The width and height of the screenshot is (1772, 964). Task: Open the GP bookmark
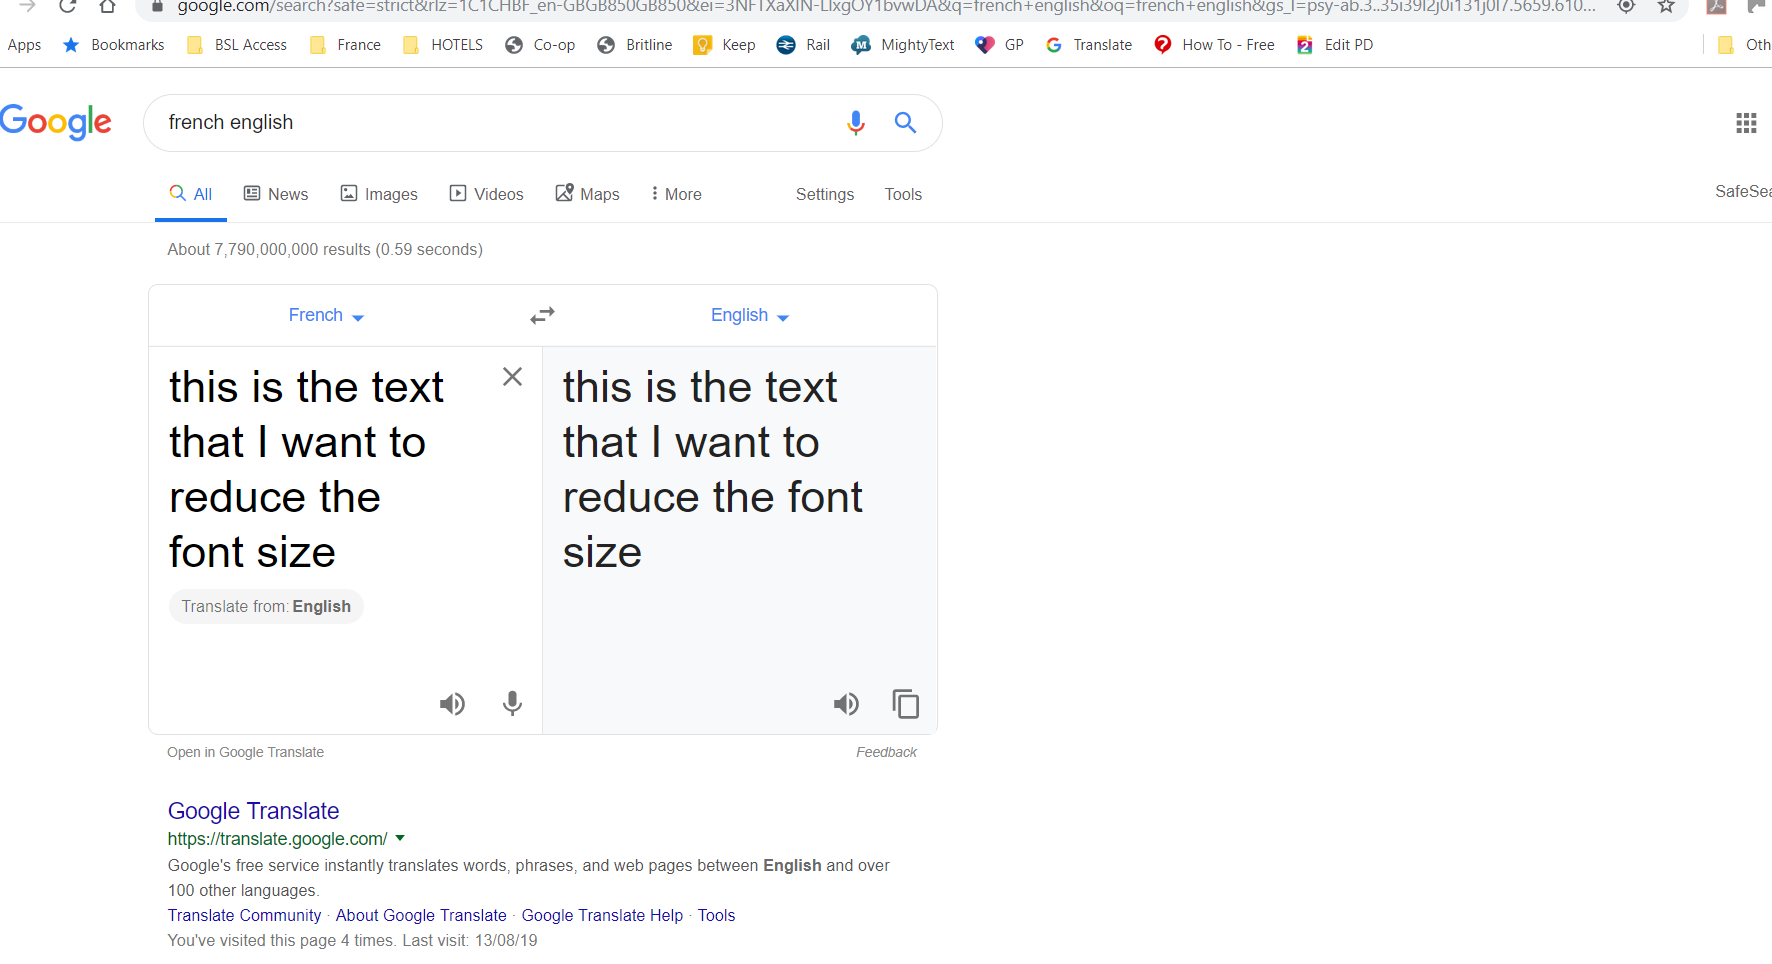[1000, 45]
